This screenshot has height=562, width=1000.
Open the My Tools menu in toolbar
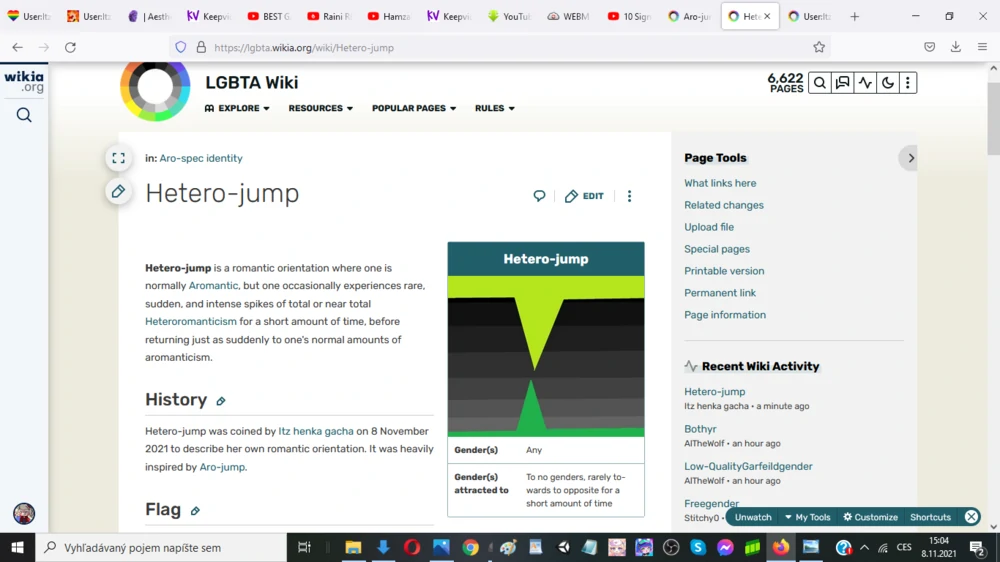pos(807,517)
